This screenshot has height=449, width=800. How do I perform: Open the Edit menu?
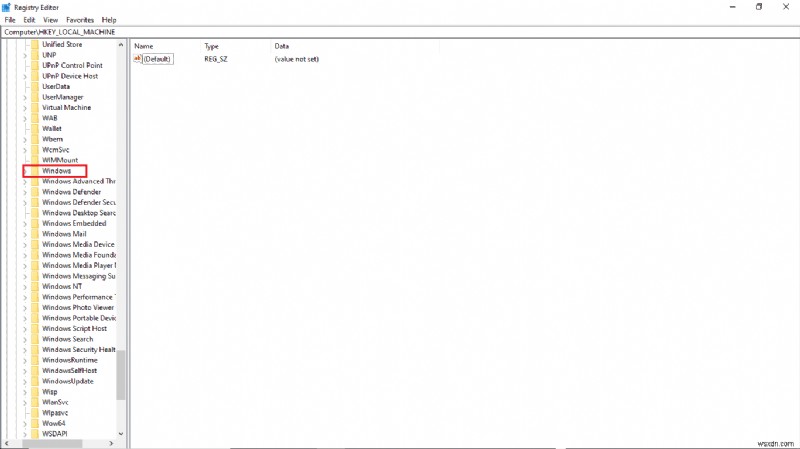pyautogui.click(x=29, y=20)
